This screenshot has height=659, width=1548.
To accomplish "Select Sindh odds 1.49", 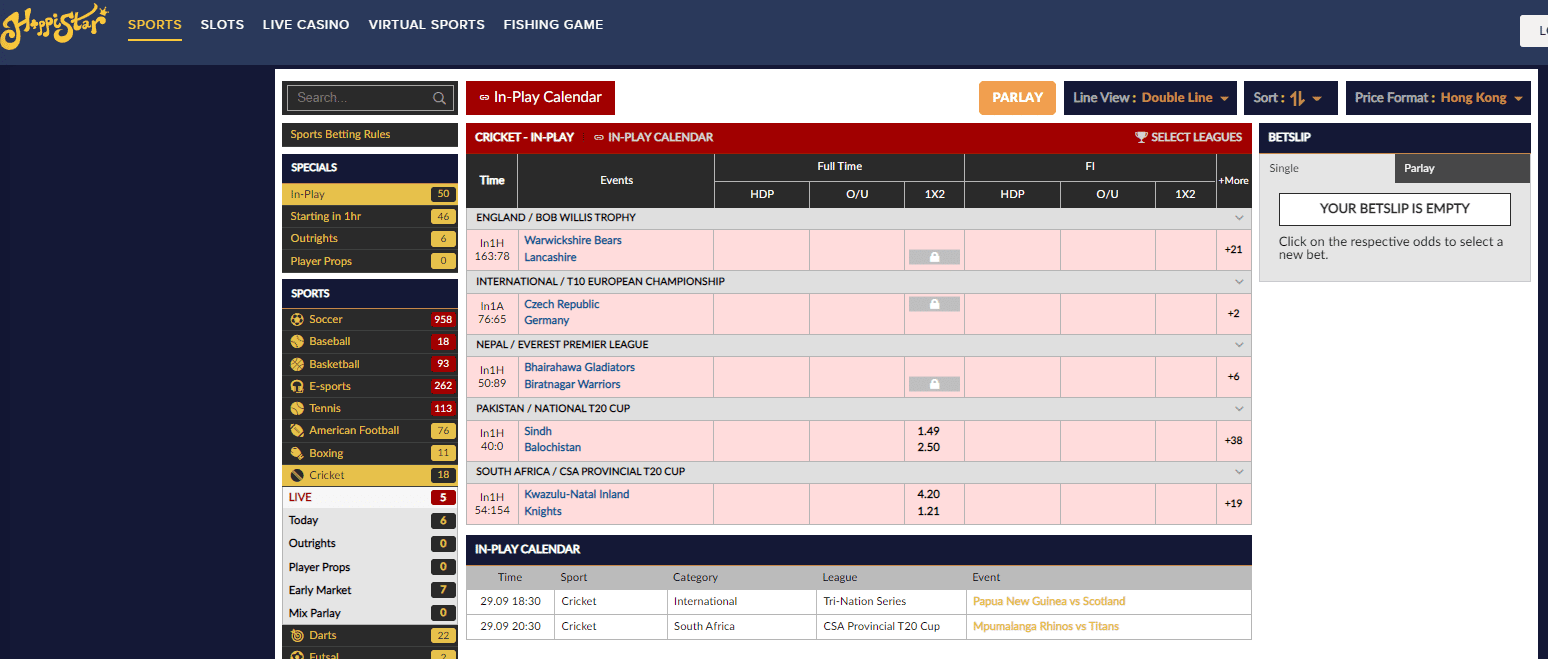I will click(x=928, y=431).
